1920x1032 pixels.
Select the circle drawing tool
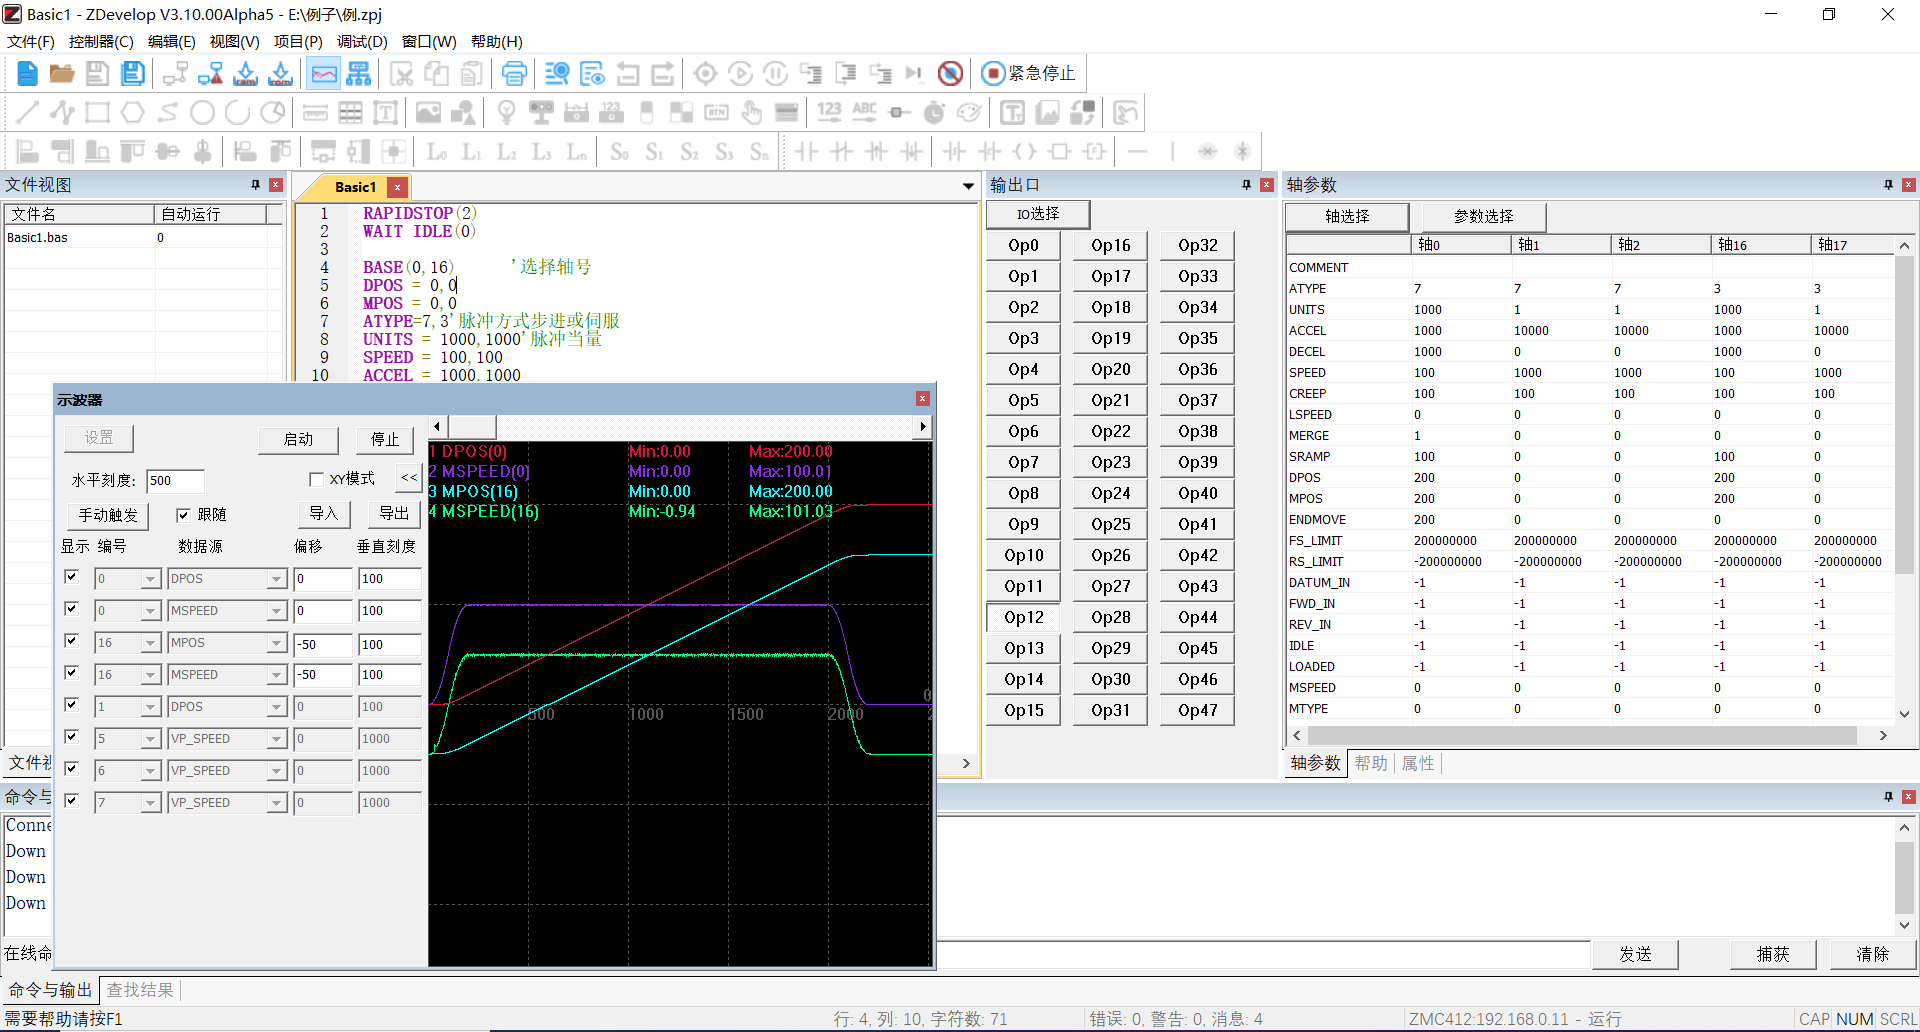(x=202, y=112)
